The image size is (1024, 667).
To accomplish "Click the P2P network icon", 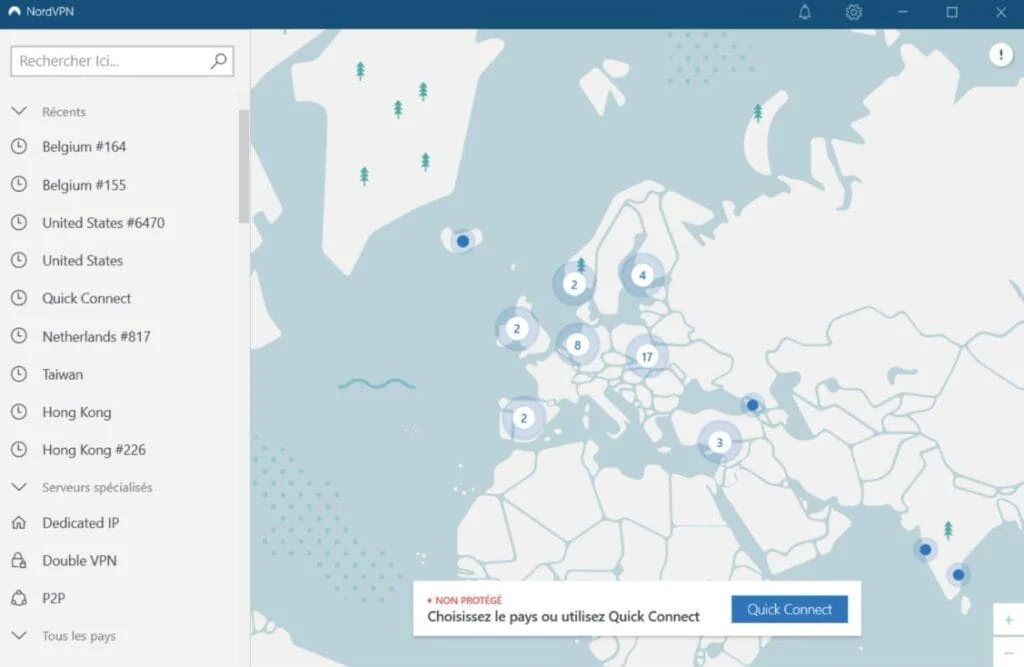I will (19, 598).
